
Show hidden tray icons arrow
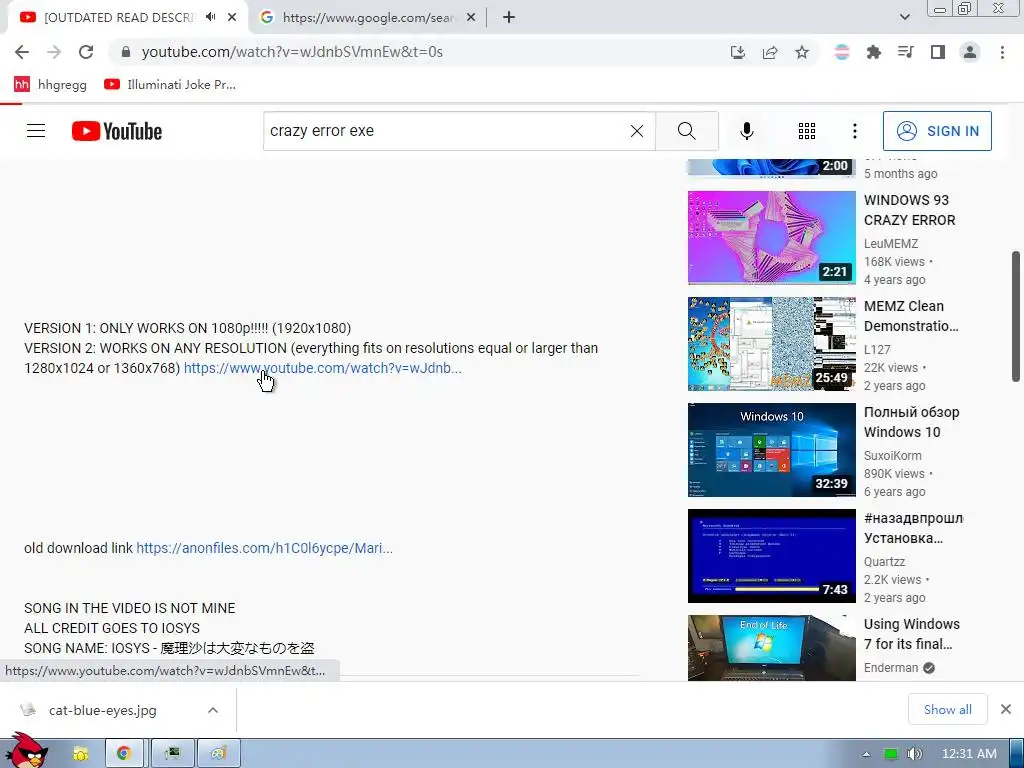[866, 754]
